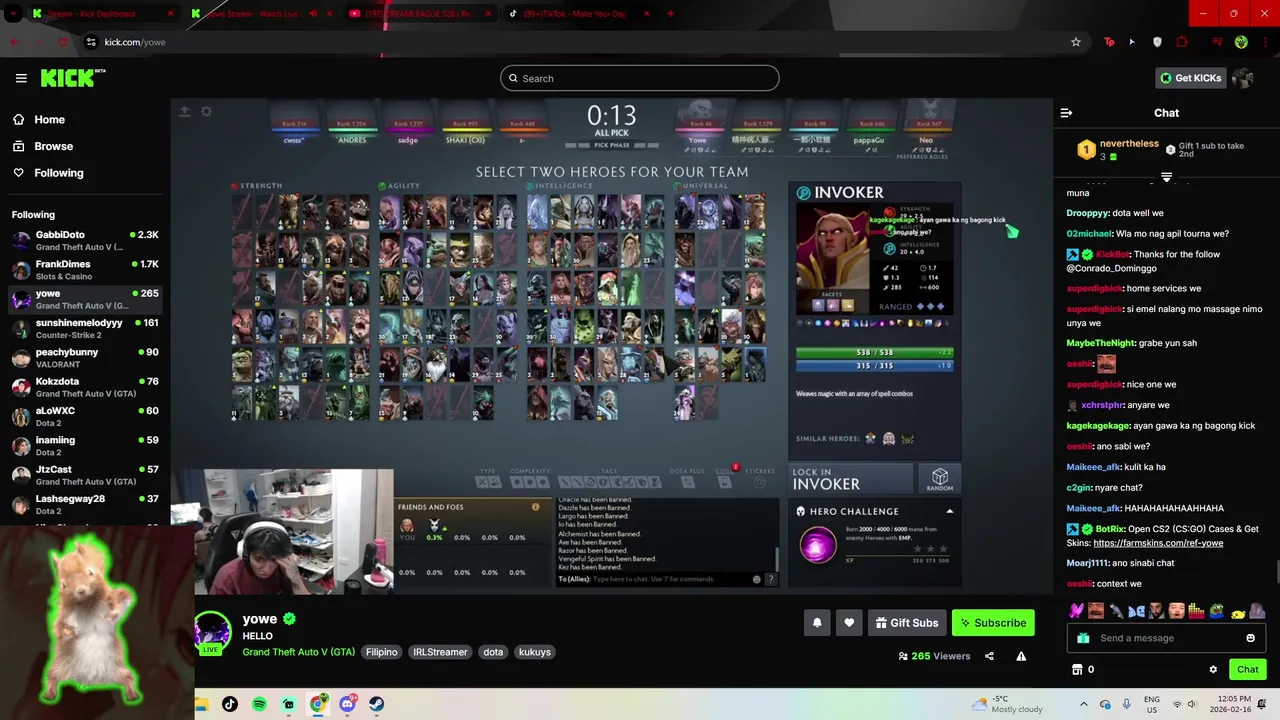This screenshot has height=720, width=1280.
Task: Open the chat shop storefront icon
Action: pyautogui.click(x=1077, y=669)
